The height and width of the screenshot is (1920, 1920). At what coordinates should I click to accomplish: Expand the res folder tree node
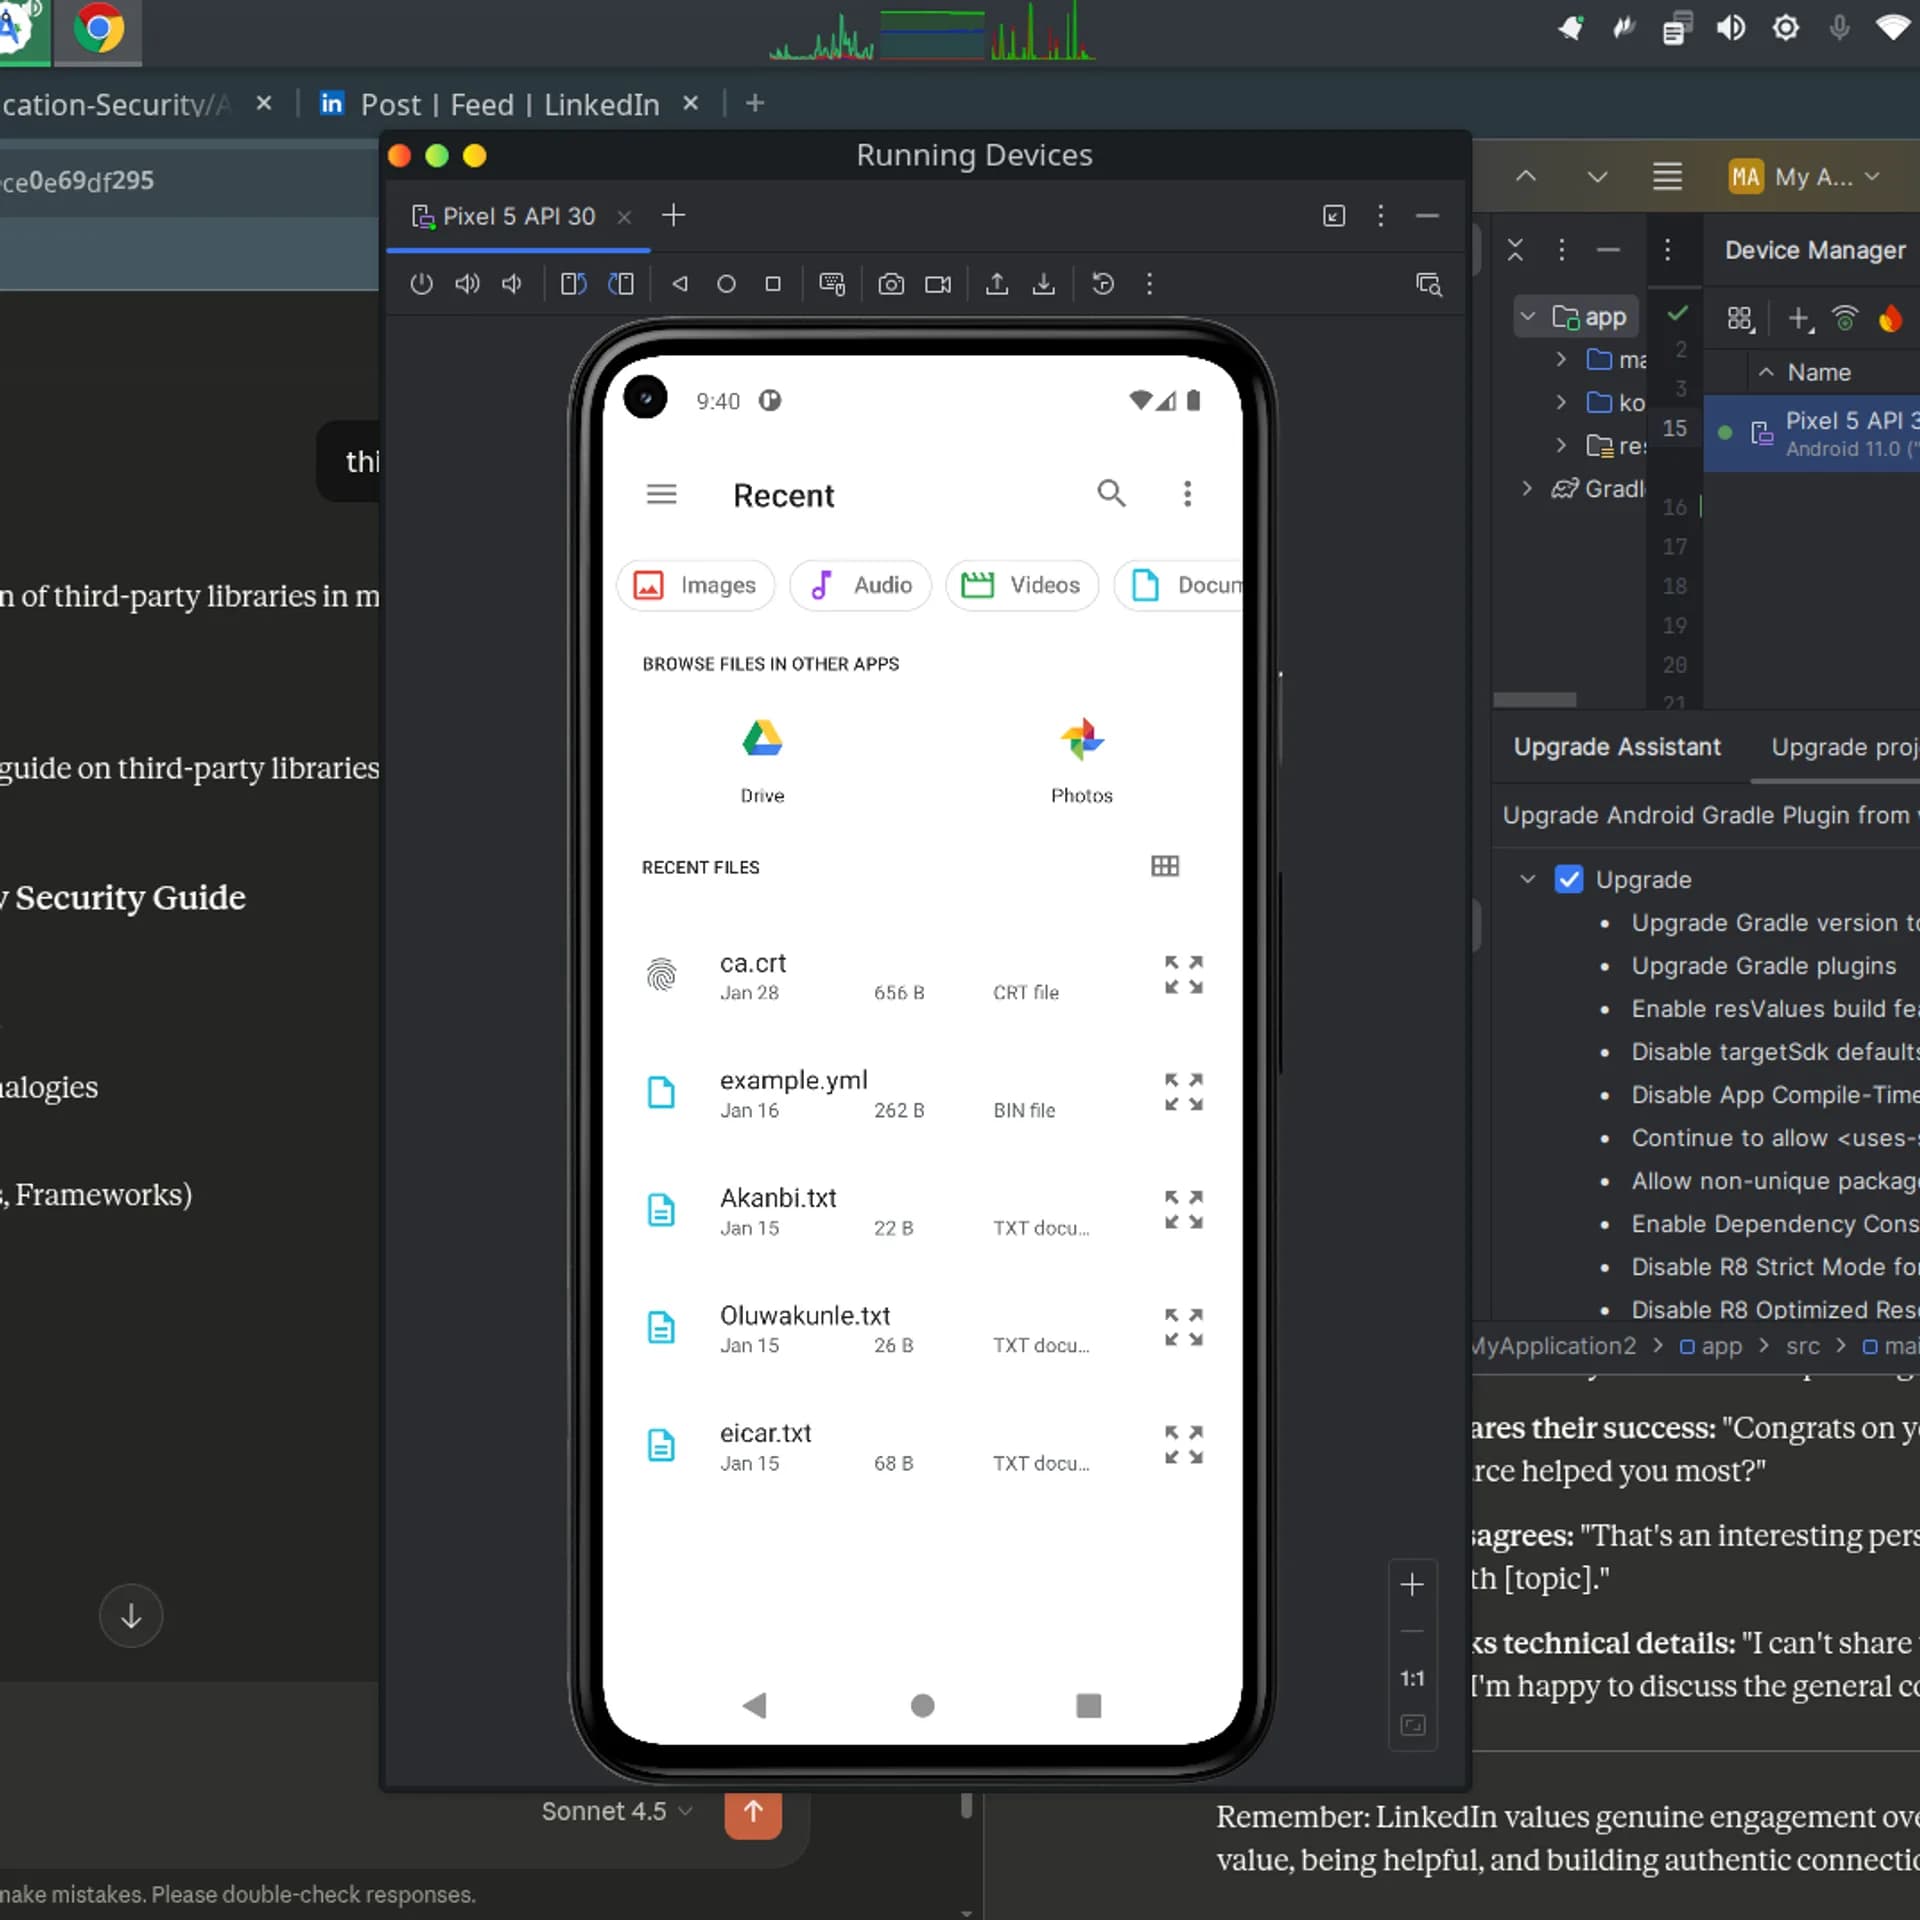1561,445
